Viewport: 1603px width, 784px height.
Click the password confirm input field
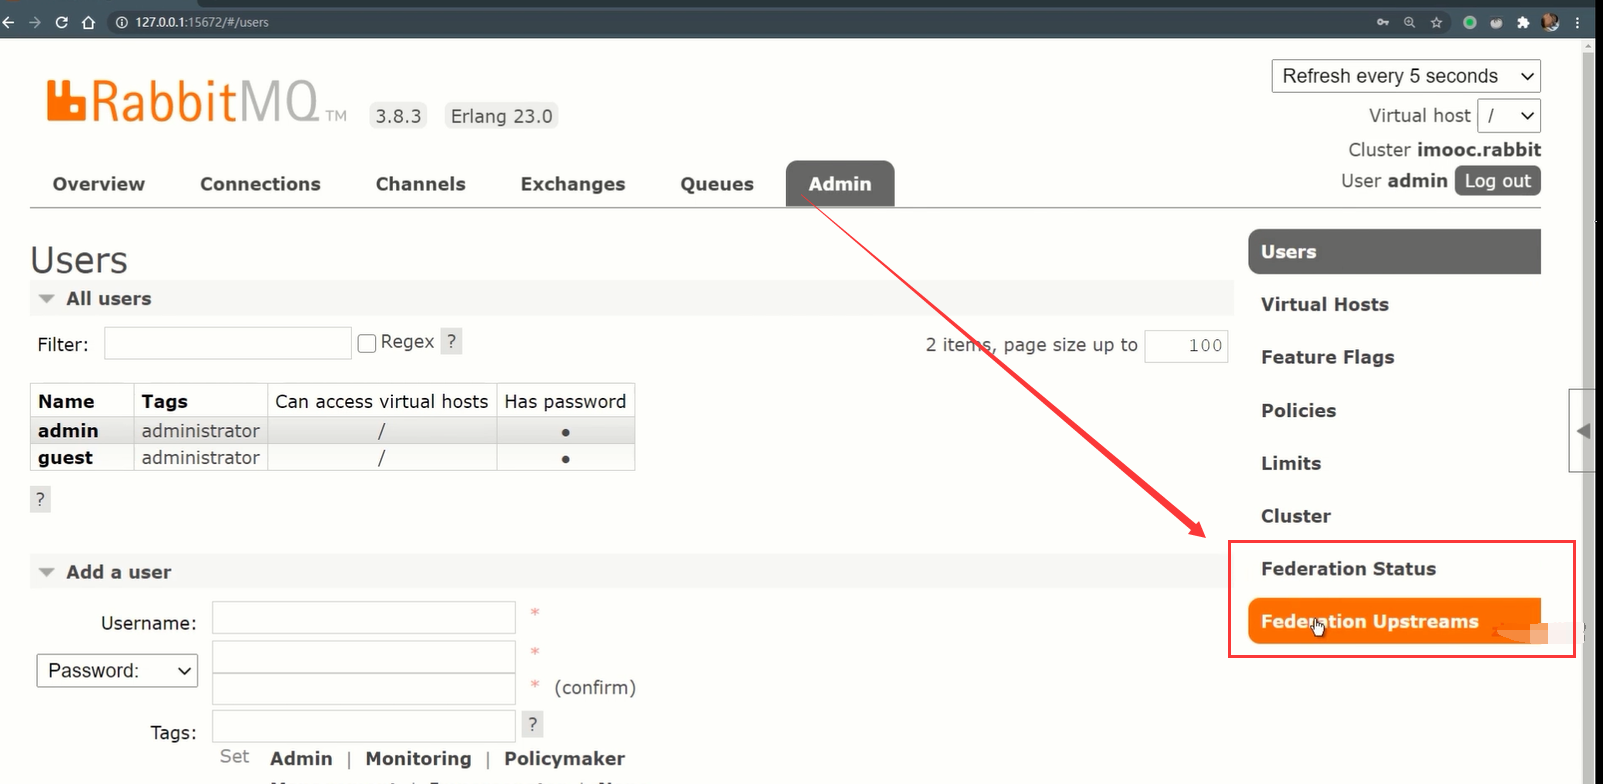point(364,689)
